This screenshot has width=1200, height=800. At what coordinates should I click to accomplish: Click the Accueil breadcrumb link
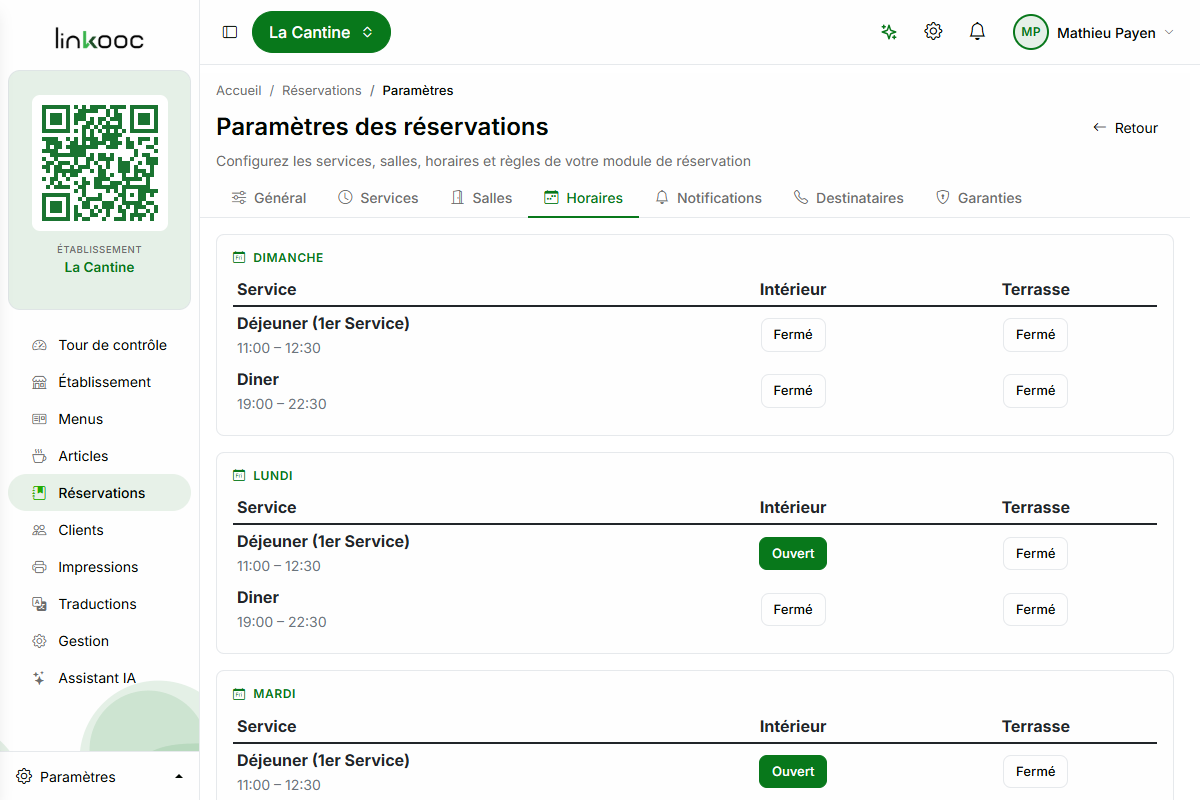[x=239, y=90]
